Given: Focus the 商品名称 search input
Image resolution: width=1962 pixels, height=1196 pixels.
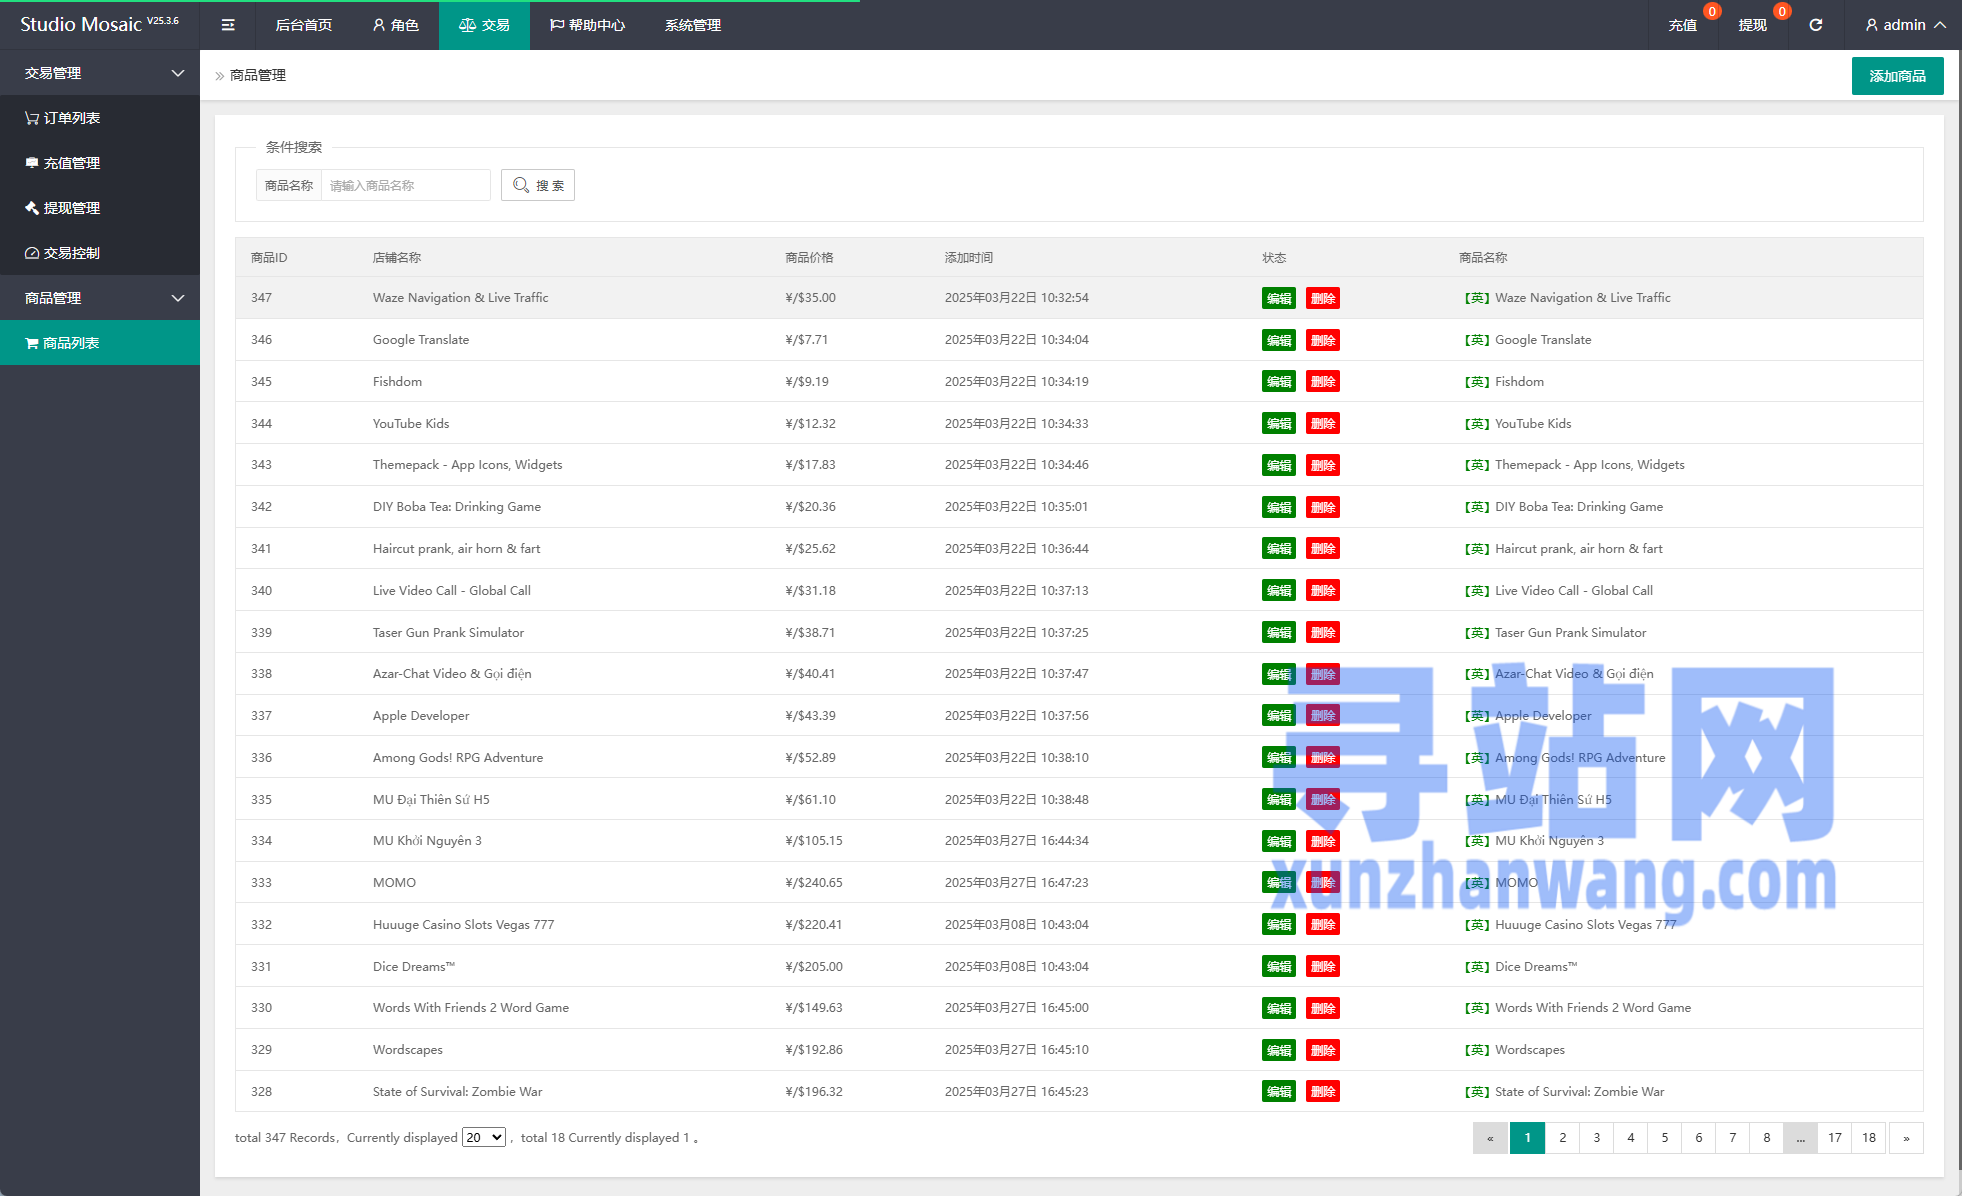Looking at the screenshot, I should (x=405, y=185).
